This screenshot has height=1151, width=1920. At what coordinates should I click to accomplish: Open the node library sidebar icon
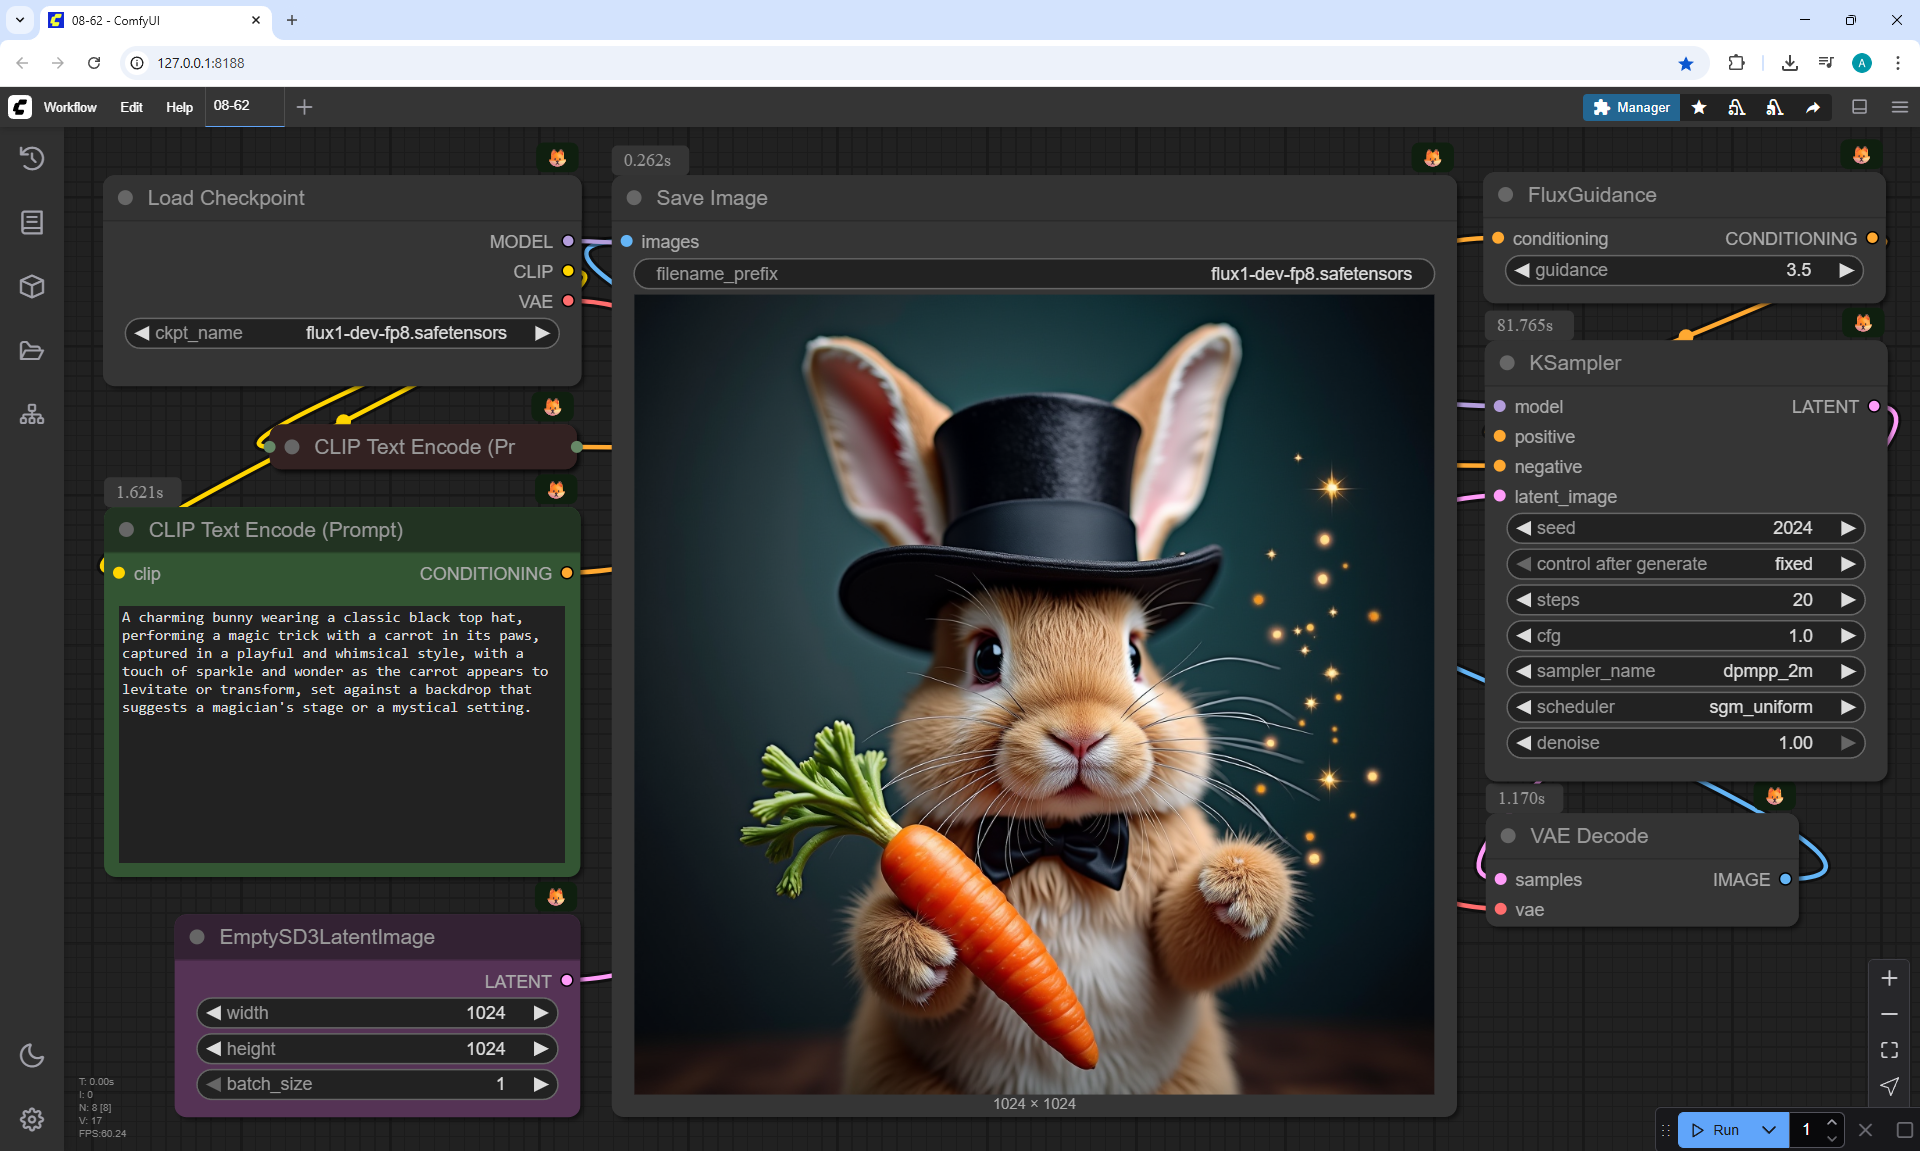point(32,222)
